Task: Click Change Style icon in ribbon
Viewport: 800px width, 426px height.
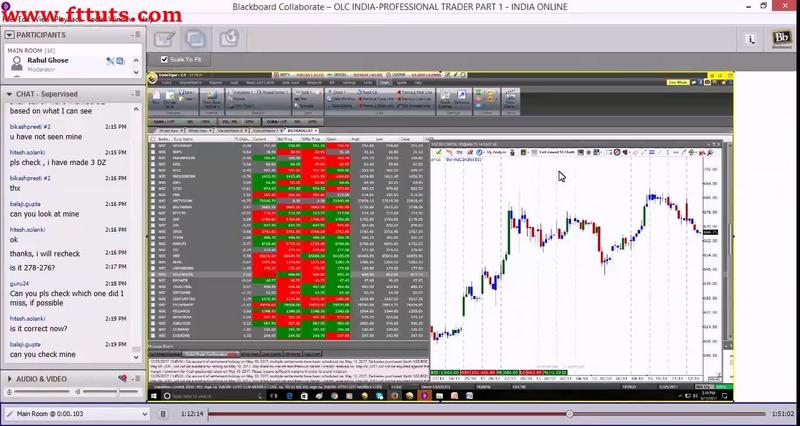Action: (169, 98)
